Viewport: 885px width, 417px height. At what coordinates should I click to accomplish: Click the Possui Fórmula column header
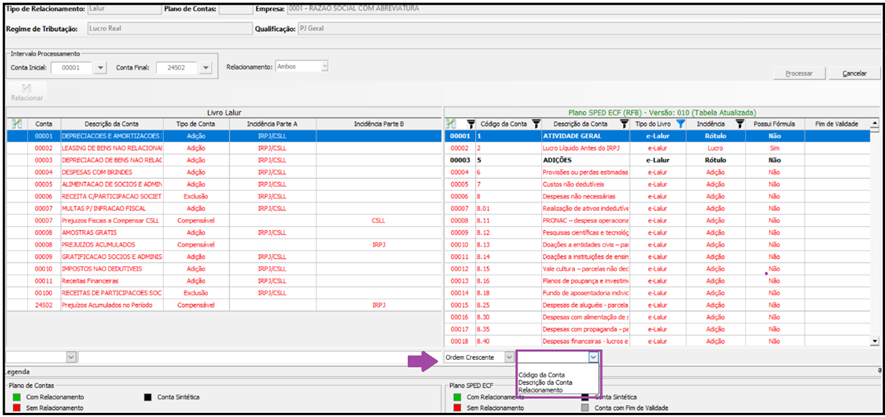774,124
